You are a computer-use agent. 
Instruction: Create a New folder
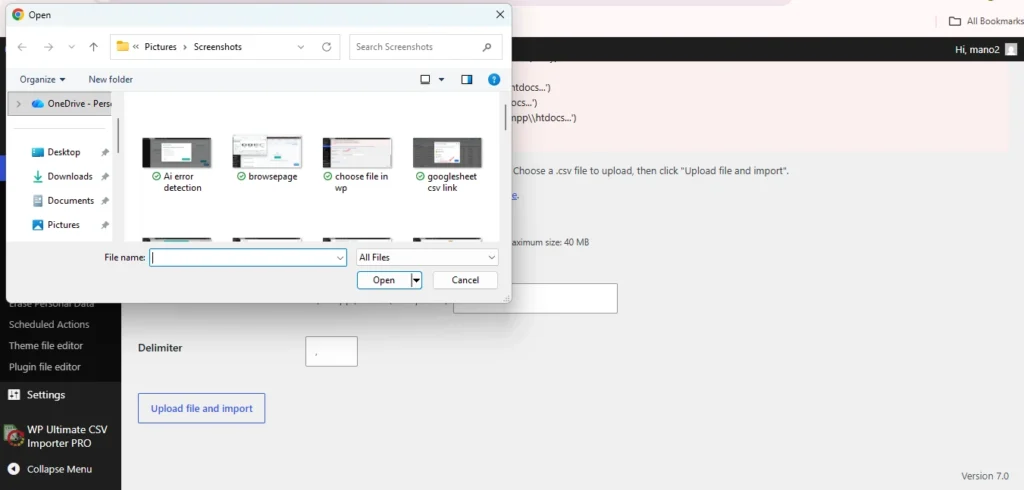pyautogui.click(x=110, y=80)
